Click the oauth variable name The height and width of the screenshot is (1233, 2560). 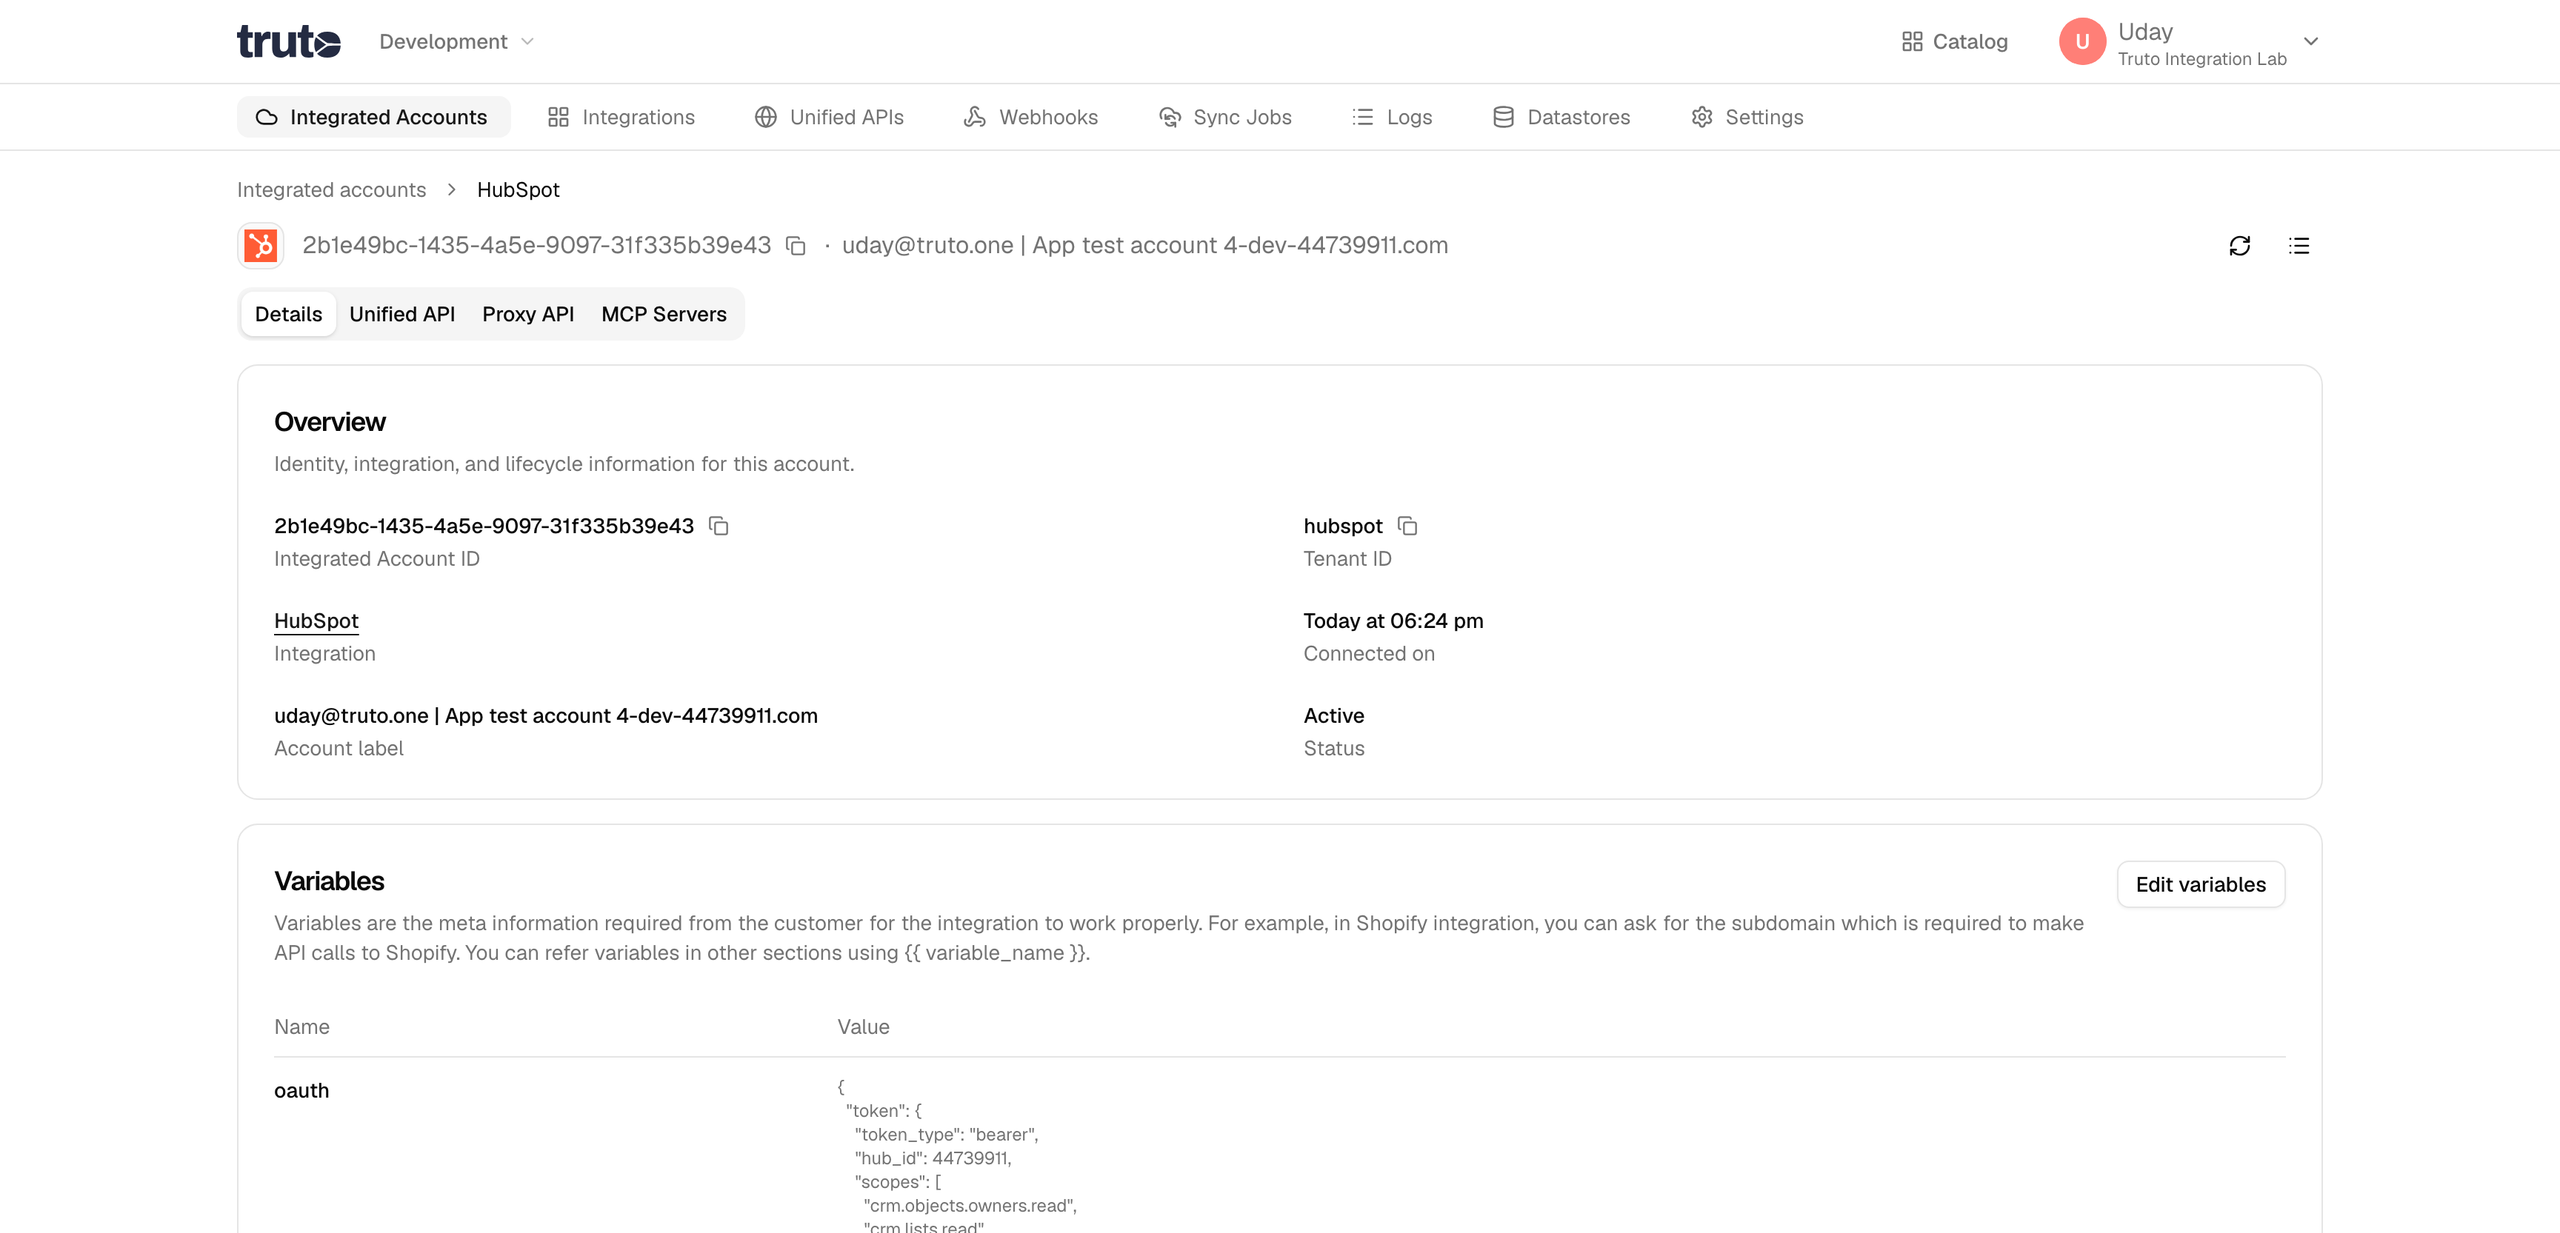(x=302, y=1091)
